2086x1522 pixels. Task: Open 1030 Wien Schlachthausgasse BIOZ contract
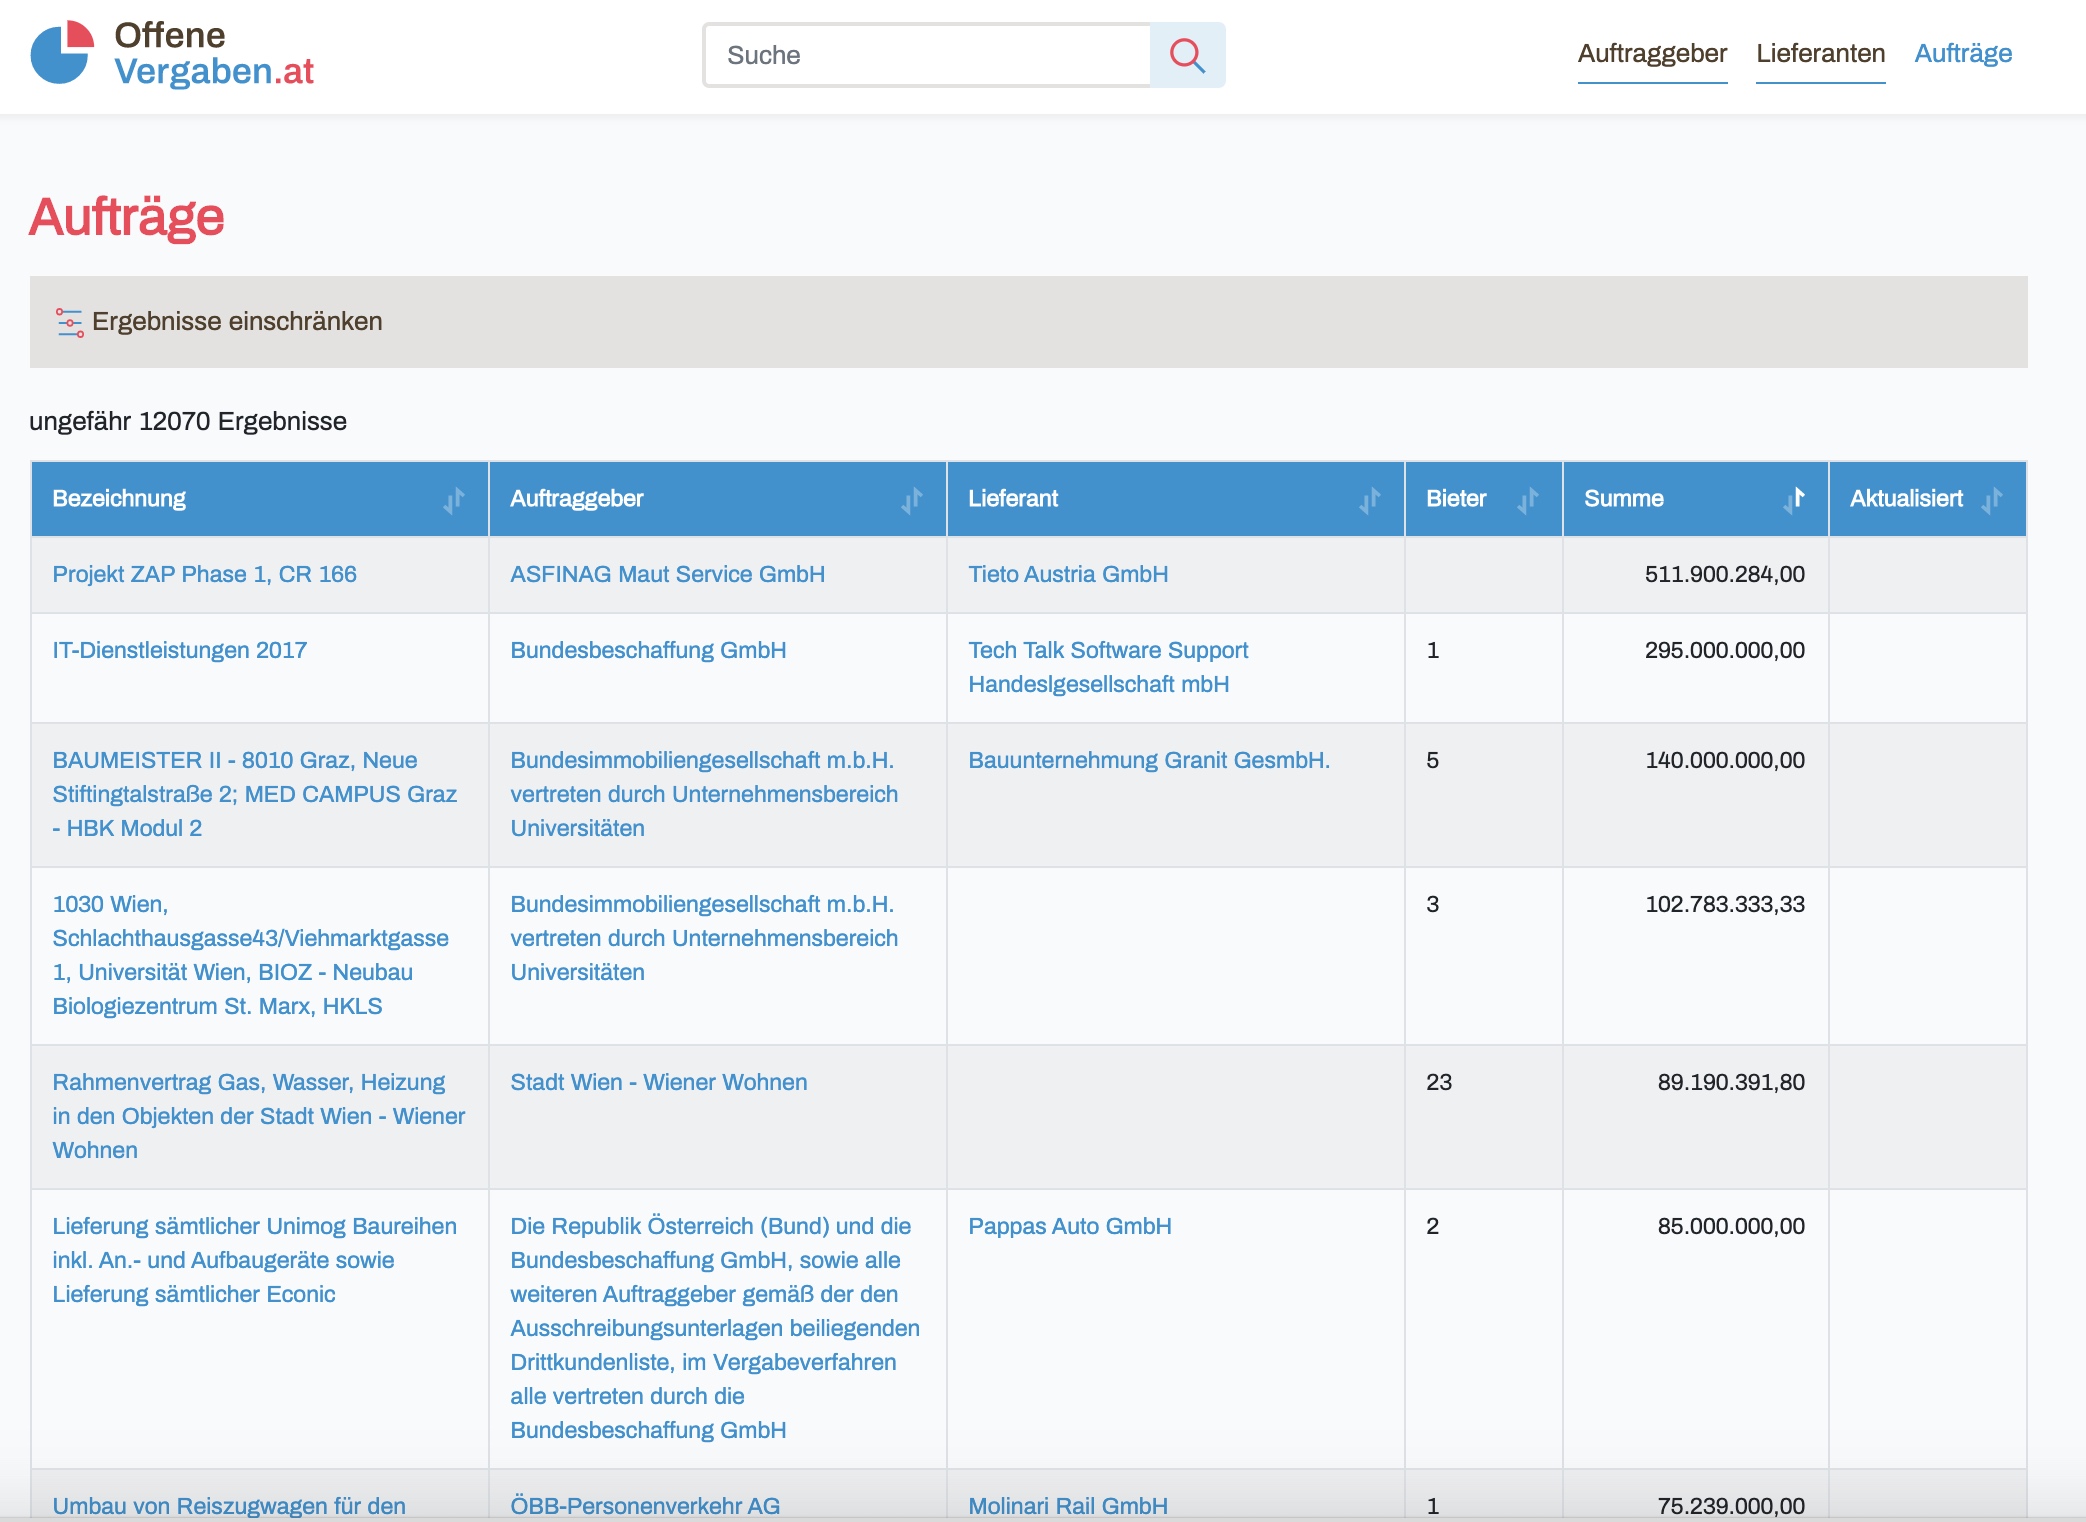(x=250, y=955)
